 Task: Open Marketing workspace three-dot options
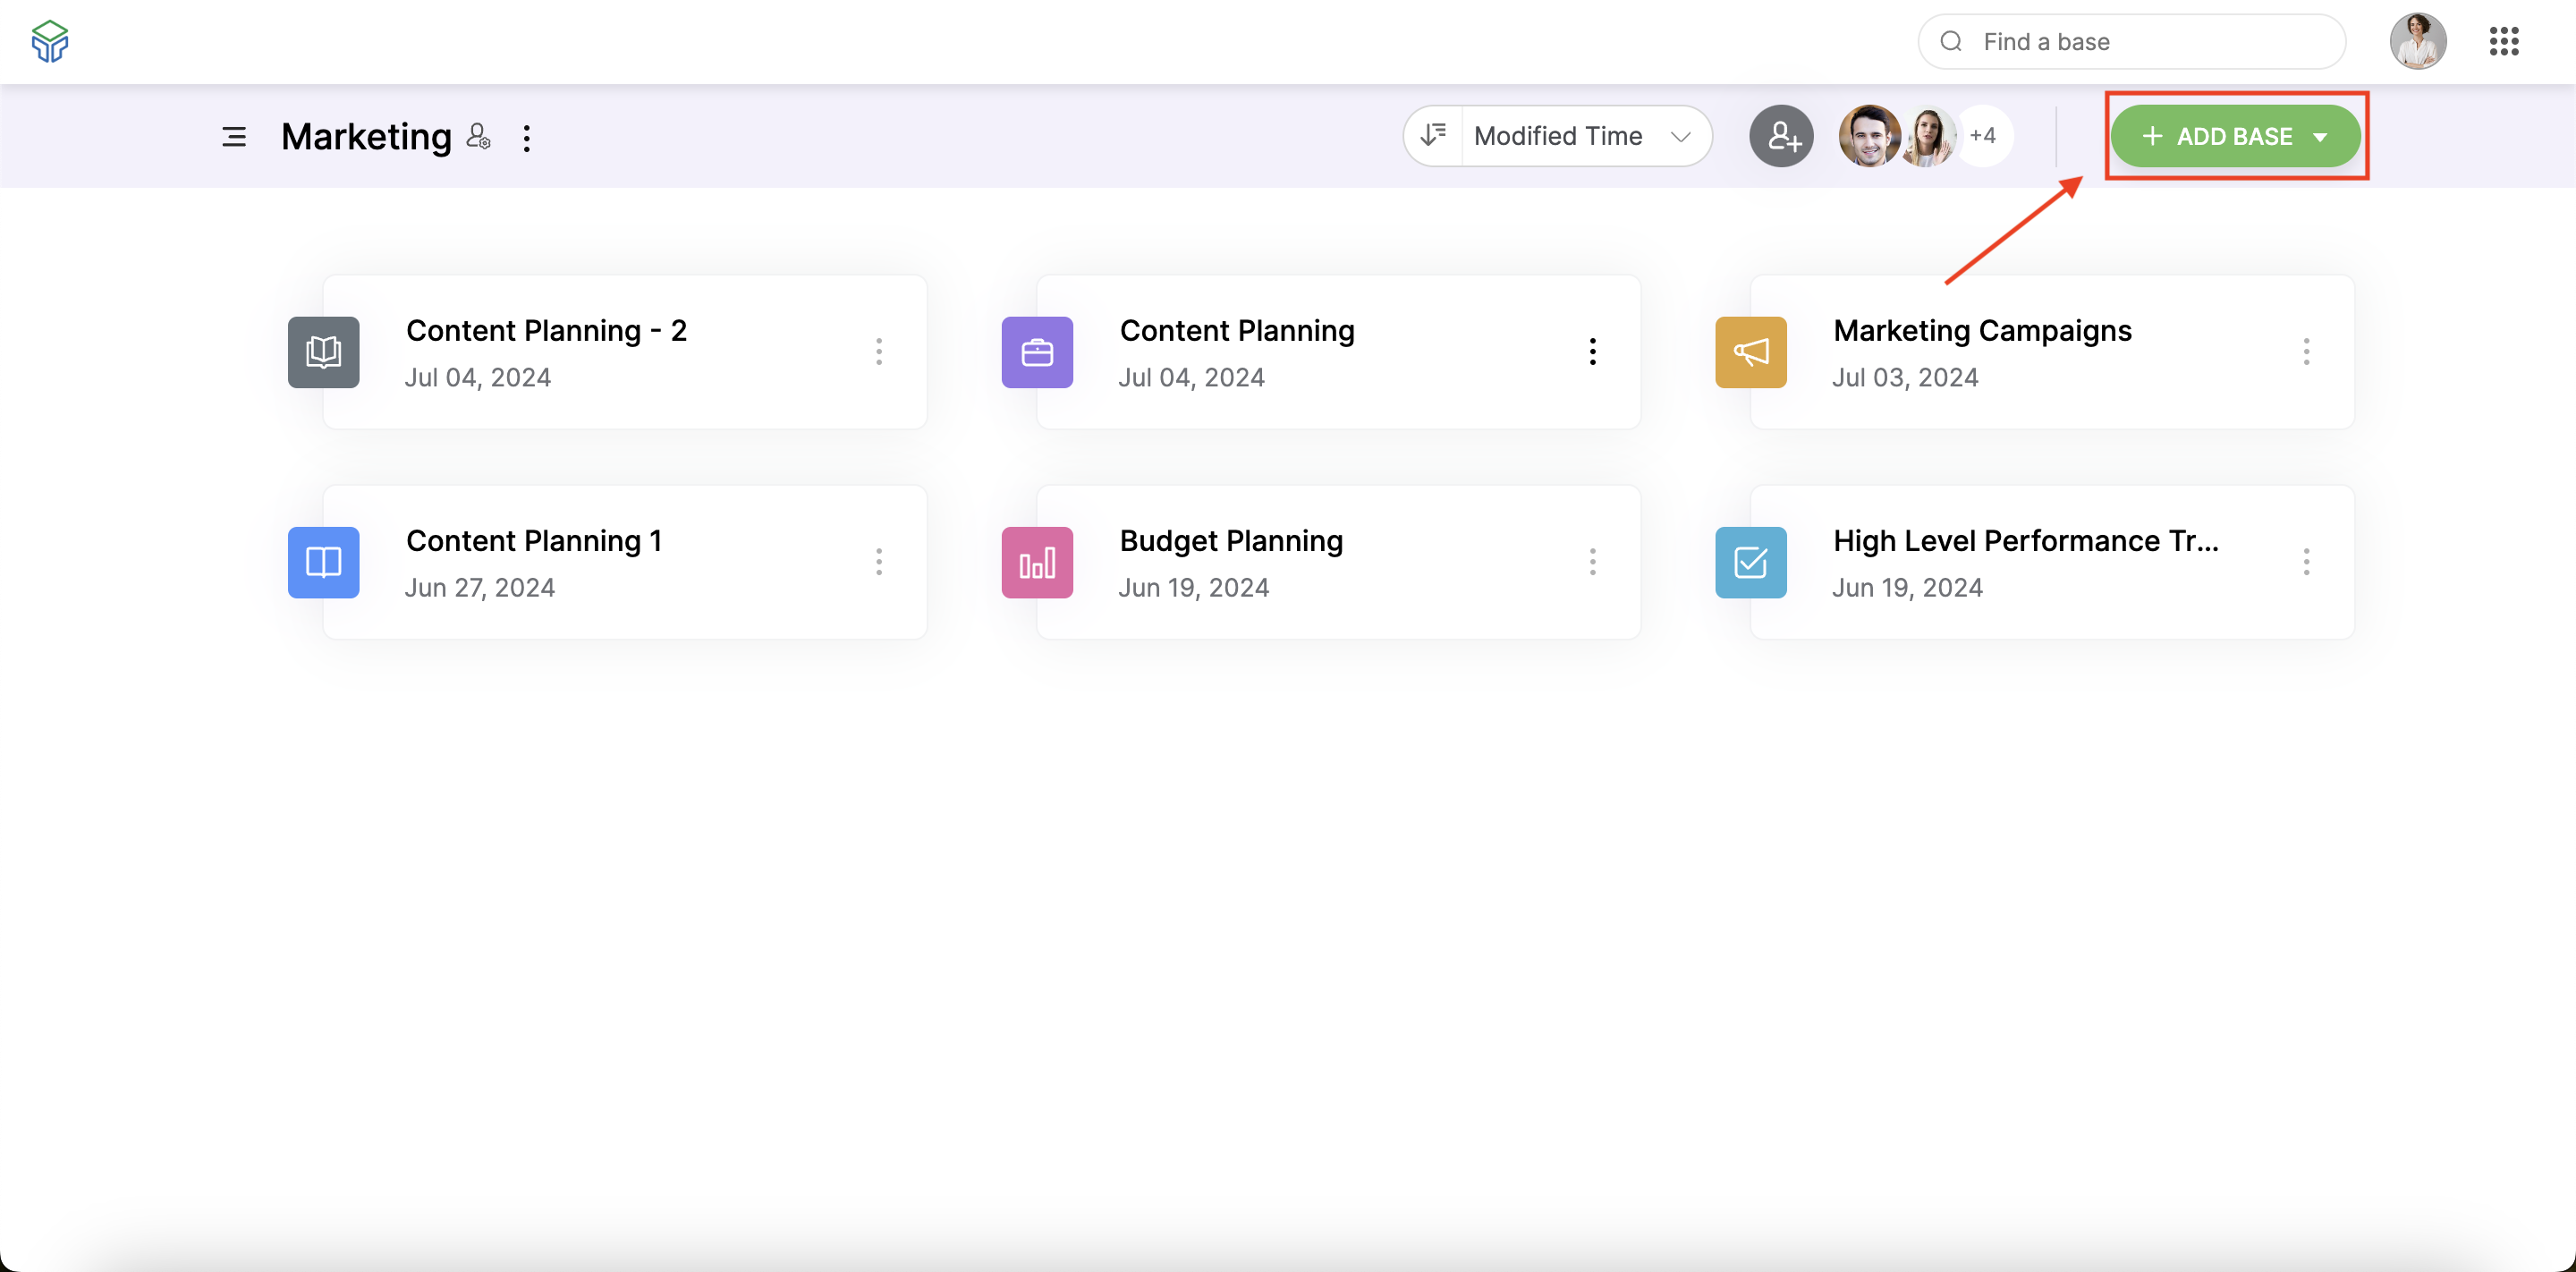tap(527, 138)
